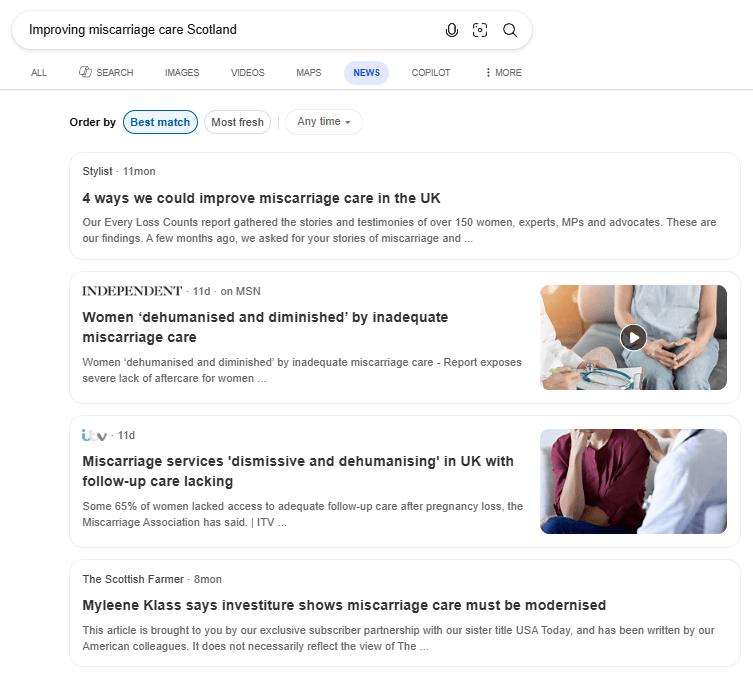Switch sorting to Most fresh
753x675 pixels.
[x=237, y=122]
